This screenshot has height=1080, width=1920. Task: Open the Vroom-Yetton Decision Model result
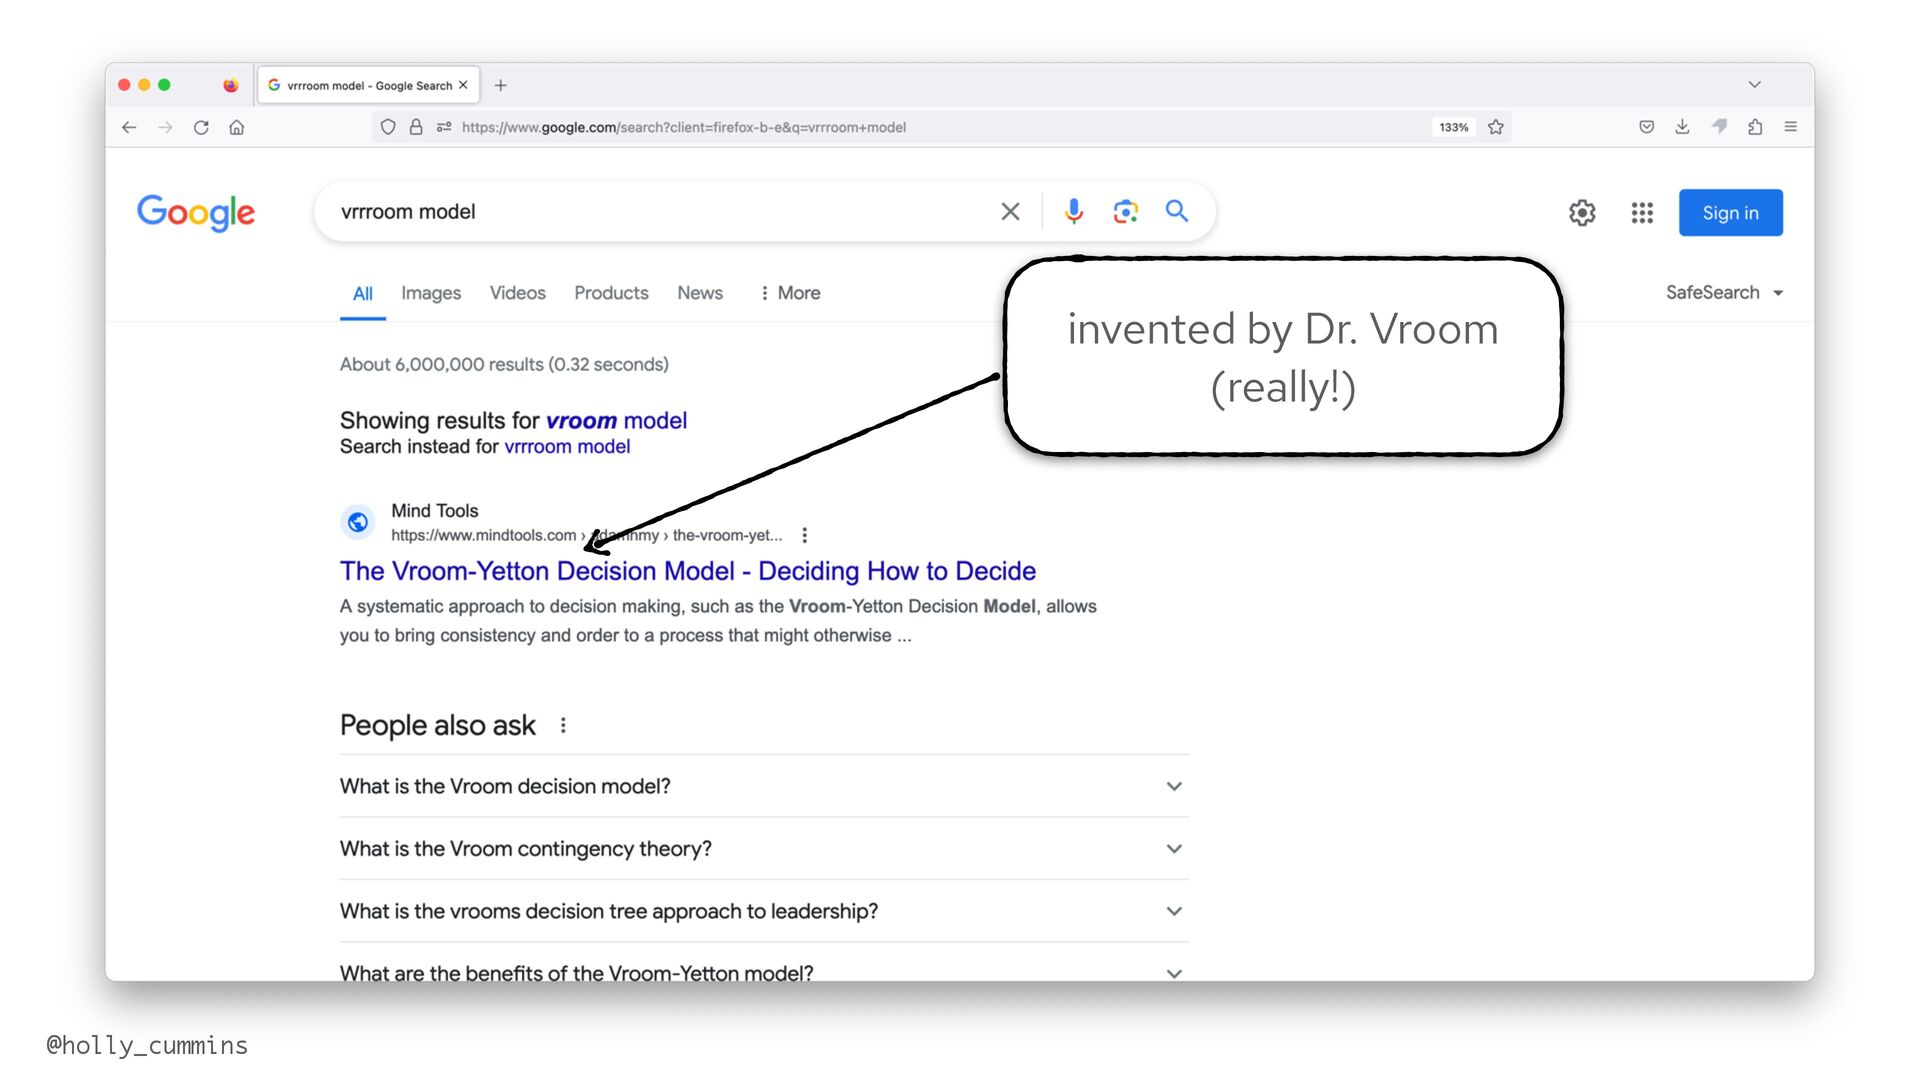point(687,570)
